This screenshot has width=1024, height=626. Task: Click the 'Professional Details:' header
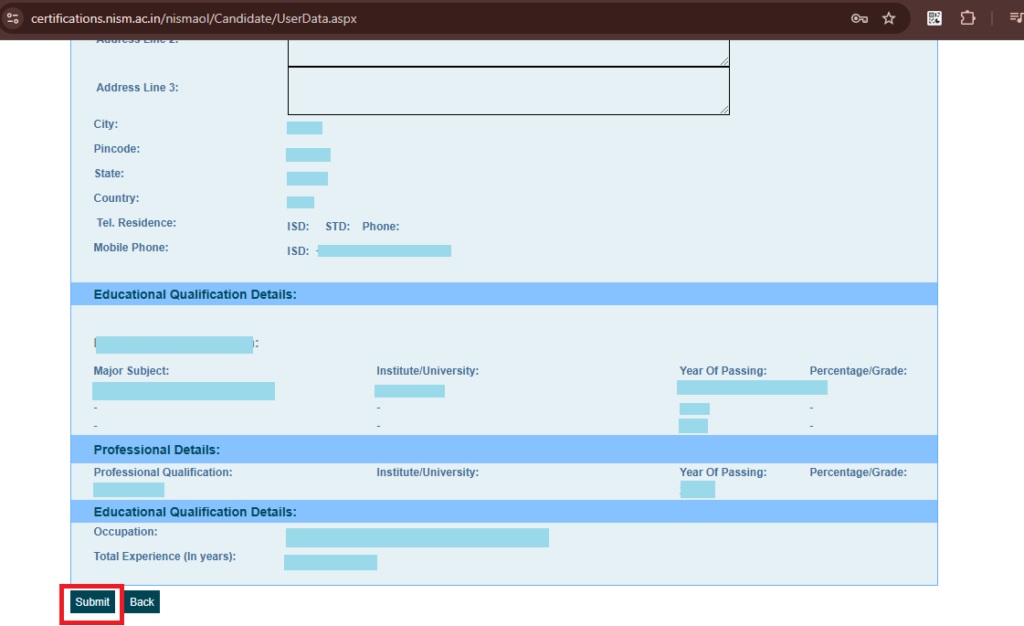click(157, 450)
